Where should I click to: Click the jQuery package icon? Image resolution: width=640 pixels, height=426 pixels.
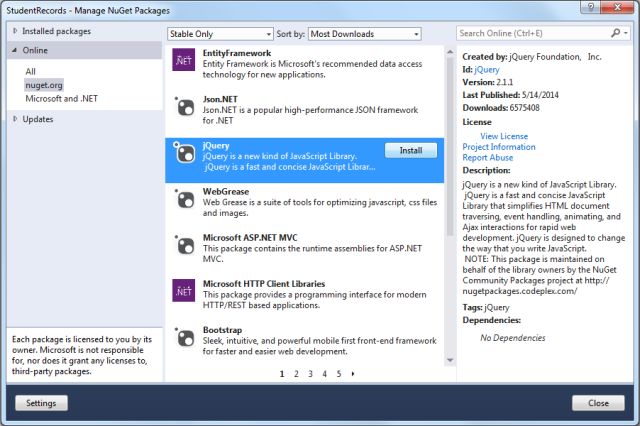(x=184, y=152)
